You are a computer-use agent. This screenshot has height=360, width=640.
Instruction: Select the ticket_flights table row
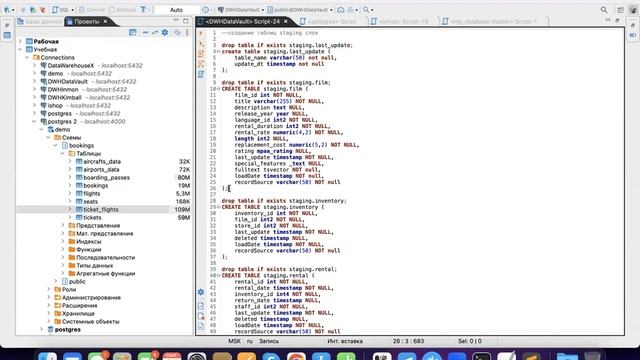[x=104, y=209]
